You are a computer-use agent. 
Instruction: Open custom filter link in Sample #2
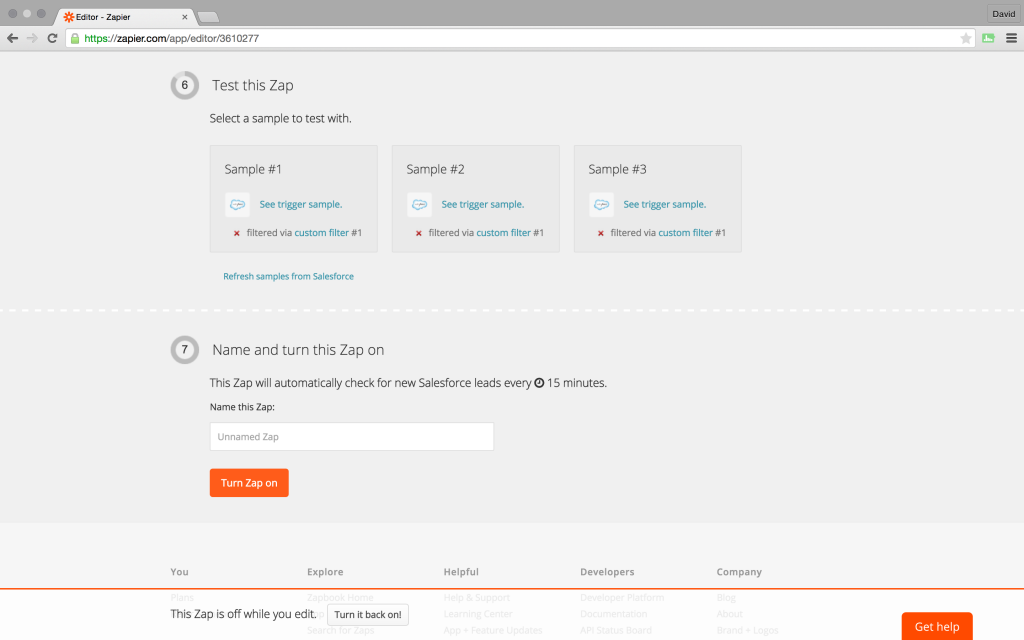[x=504, y=232]
